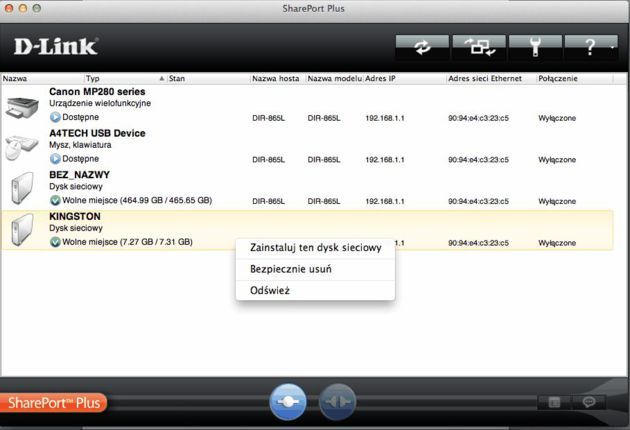The width and height of the screenshot is (630, 430).
Task: Open help with the question mark icon
Action: (x=591, y=47)
